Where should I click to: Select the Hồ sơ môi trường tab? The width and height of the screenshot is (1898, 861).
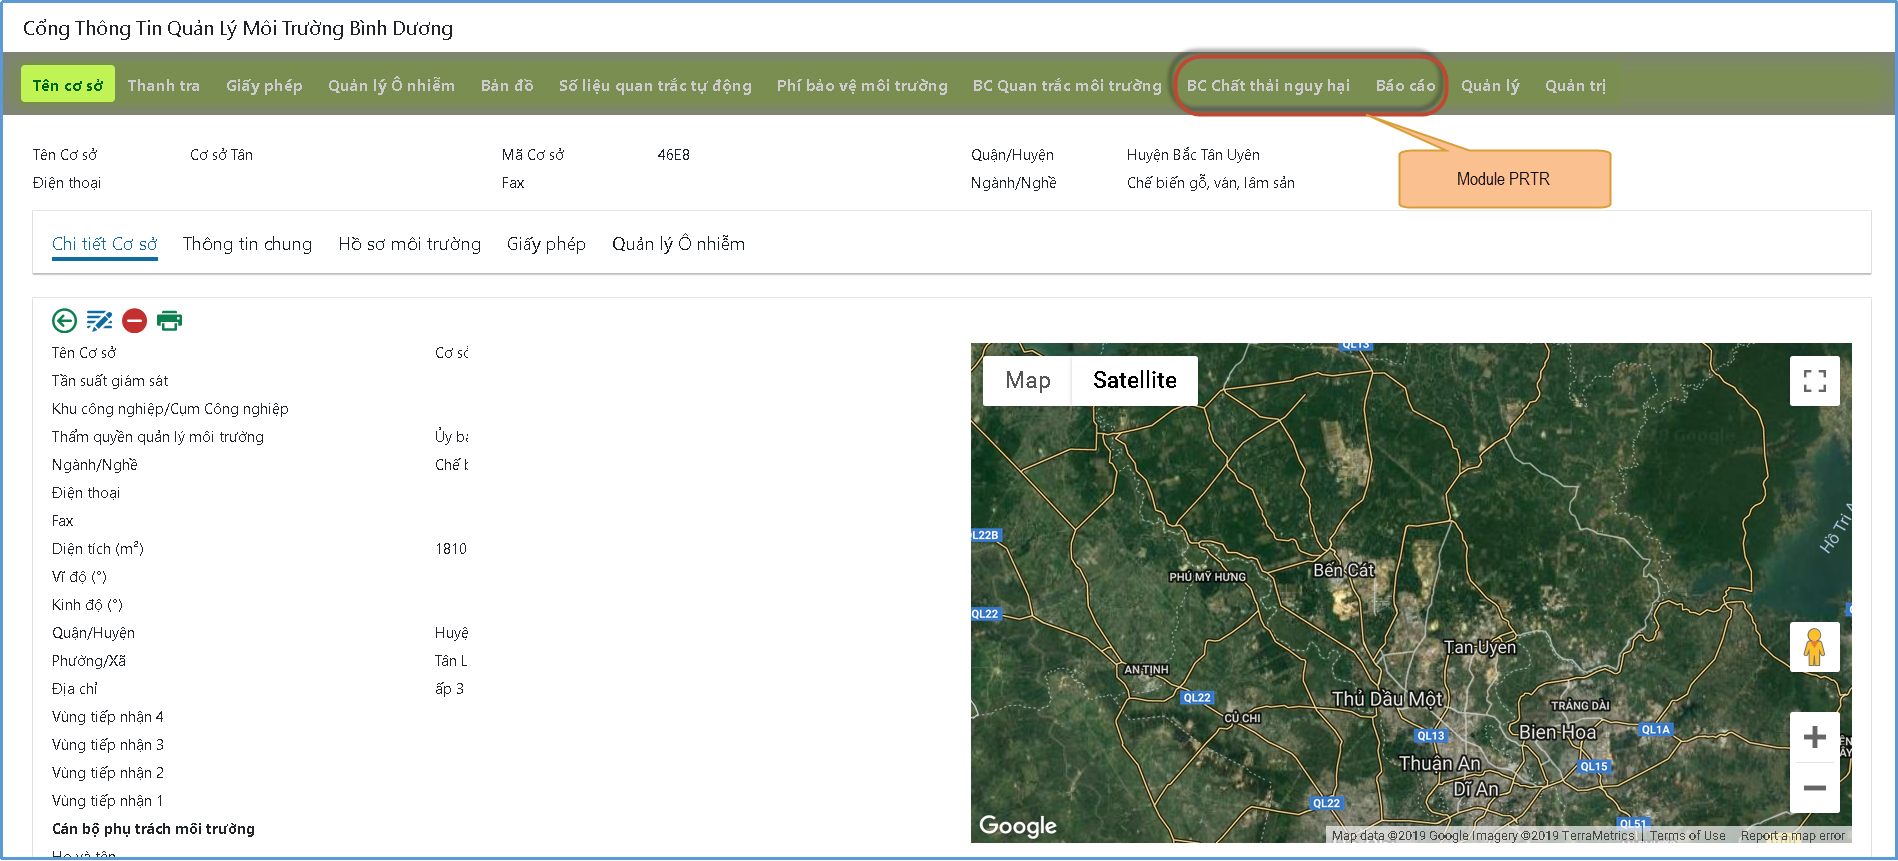[x=409, y=244]
